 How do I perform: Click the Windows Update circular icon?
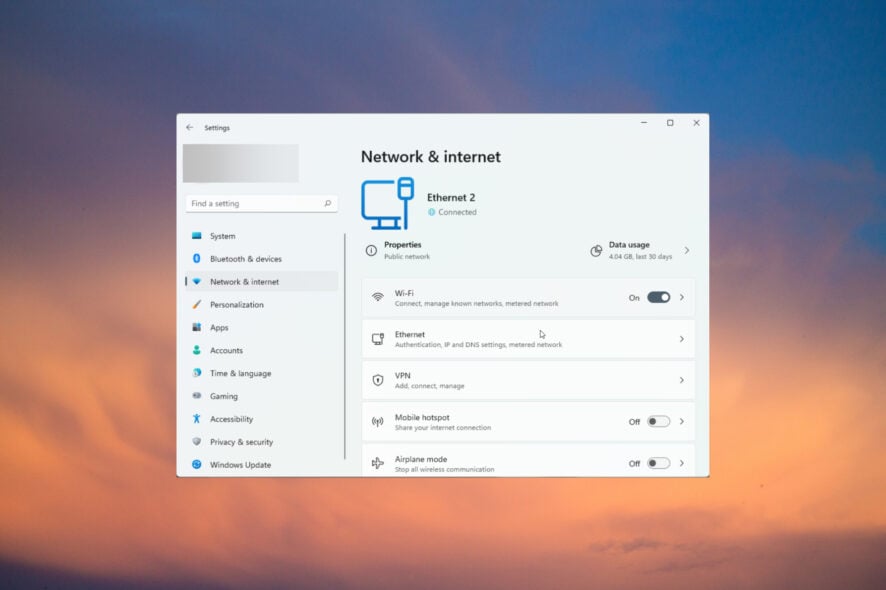pos(197,465)
